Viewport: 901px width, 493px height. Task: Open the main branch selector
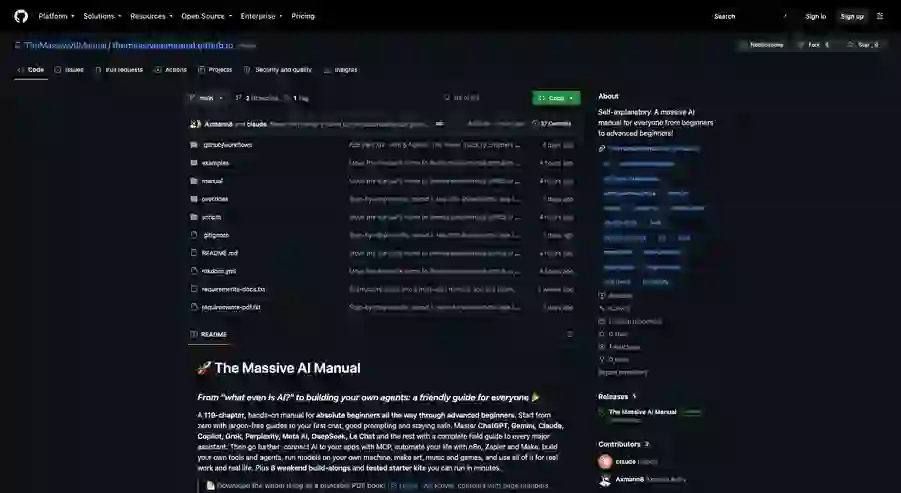206,98
